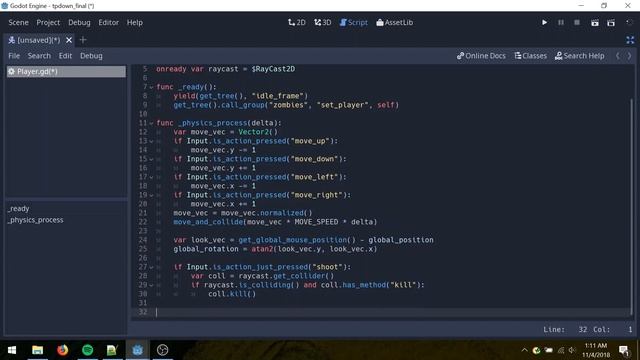Click the editor vertical scrollbar
The width and height of the screenshot is (640, 360).
click(631, 206)
